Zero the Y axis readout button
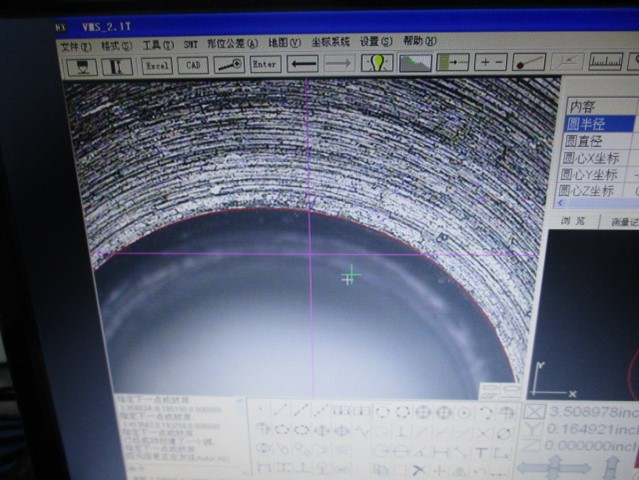The height and width of the screenshot is (480, 639). [x=533, y=429]
